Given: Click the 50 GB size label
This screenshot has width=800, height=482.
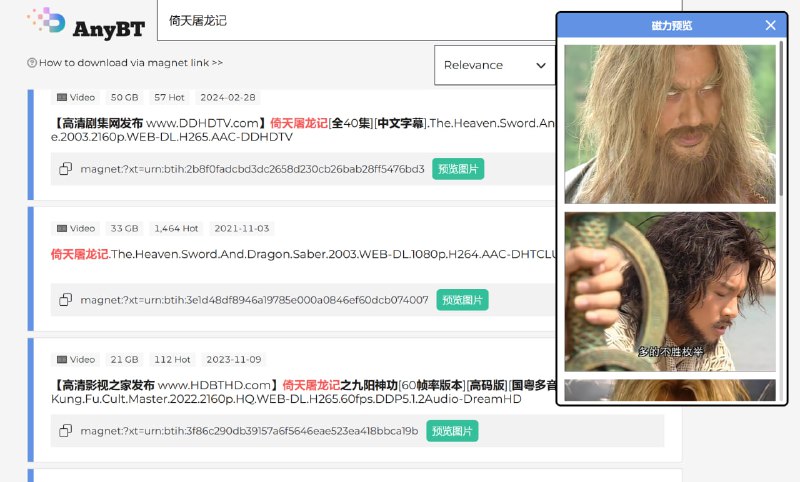Looking at the screenshot, I should coord(124,97).
